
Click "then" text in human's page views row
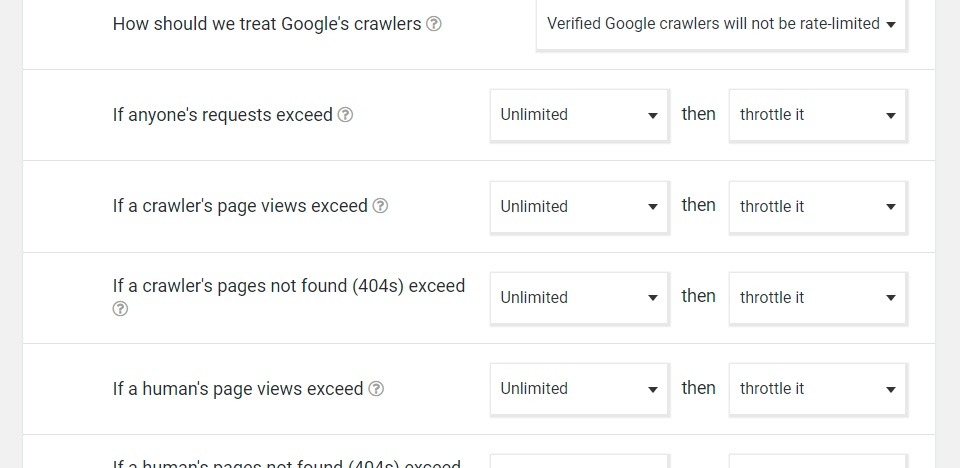[x=698, y=388]
